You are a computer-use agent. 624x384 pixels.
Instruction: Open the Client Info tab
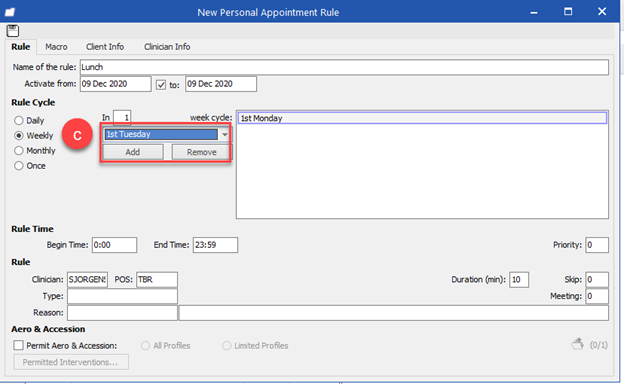[x=105, y=47]
